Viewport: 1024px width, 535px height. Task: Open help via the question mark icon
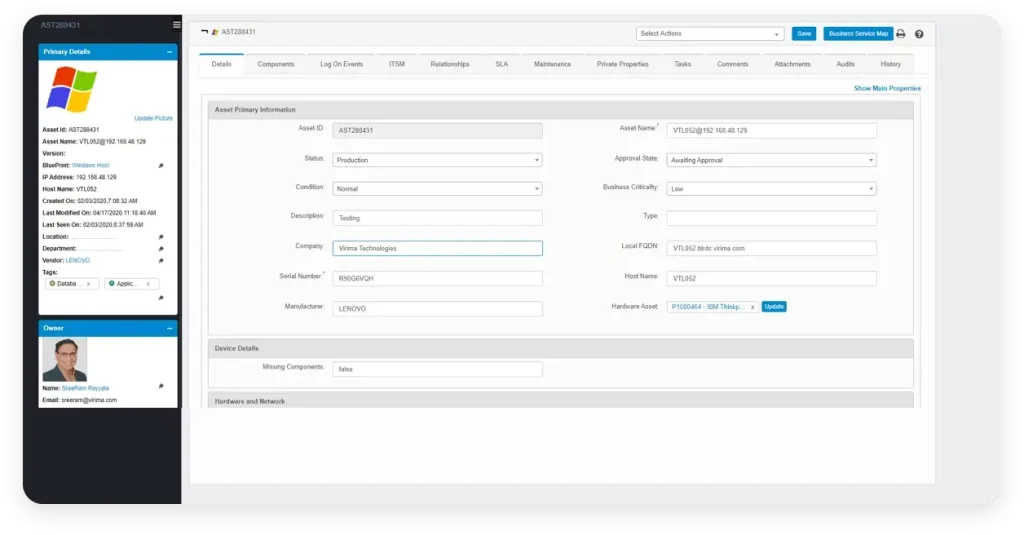pos(919,34)
